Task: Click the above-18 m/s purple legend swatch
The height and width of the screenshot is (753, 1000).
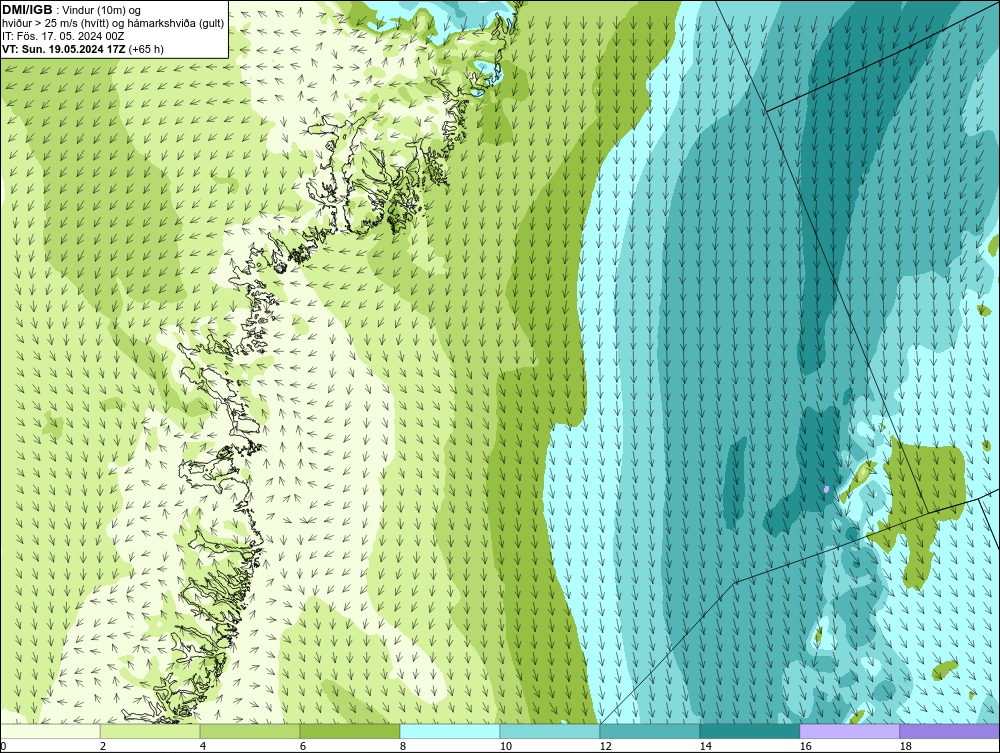Action: pyautogui.click(x=949, y=731)
